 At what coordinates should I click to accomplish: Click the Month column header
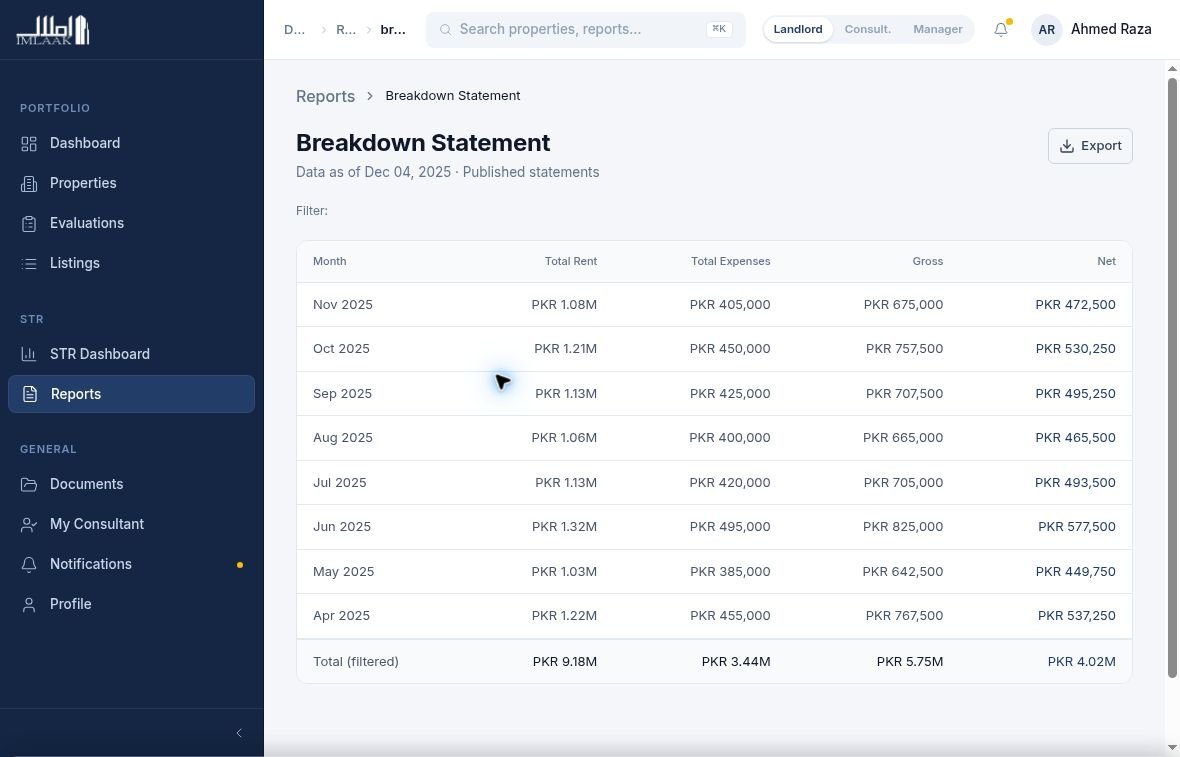pyautogui.click(x=330, y=261)
